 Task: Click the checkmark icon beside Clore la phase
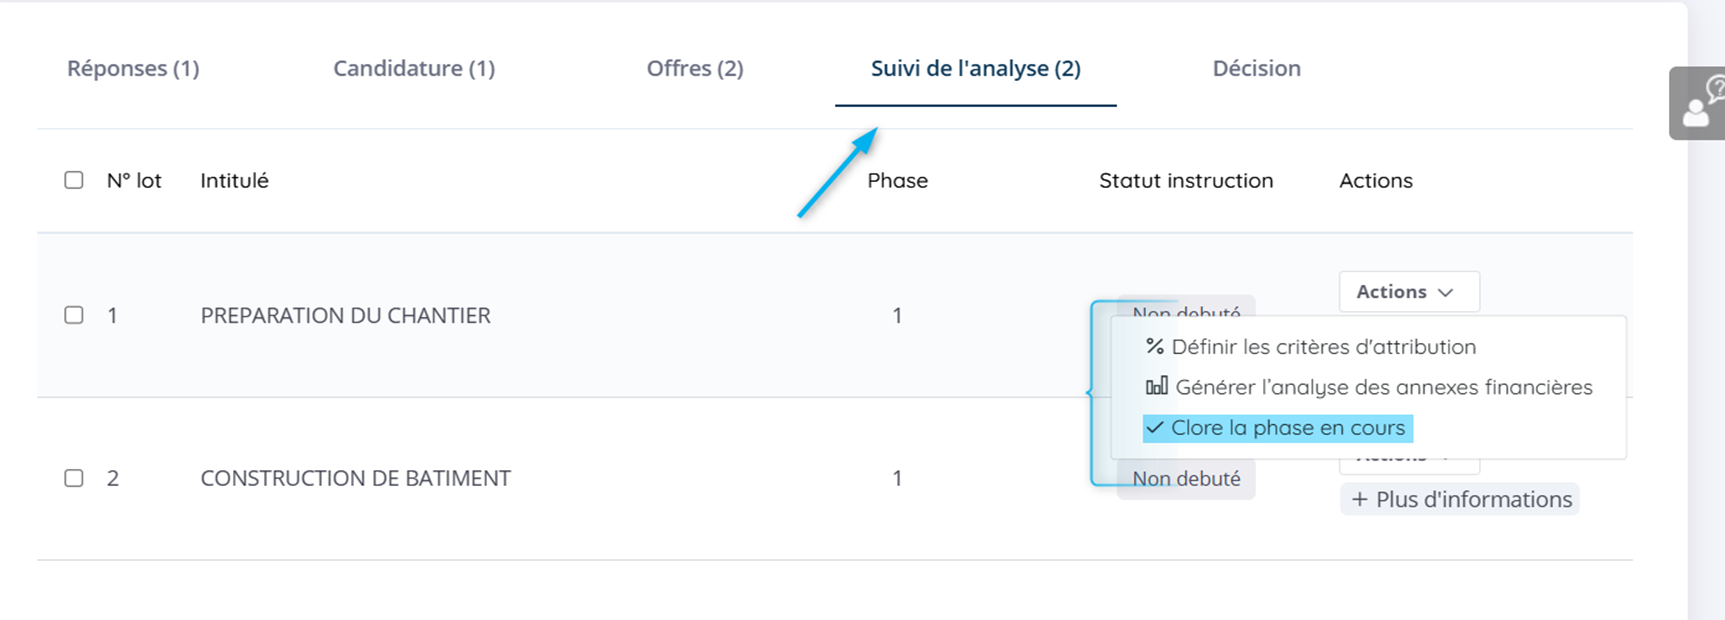1155,428
